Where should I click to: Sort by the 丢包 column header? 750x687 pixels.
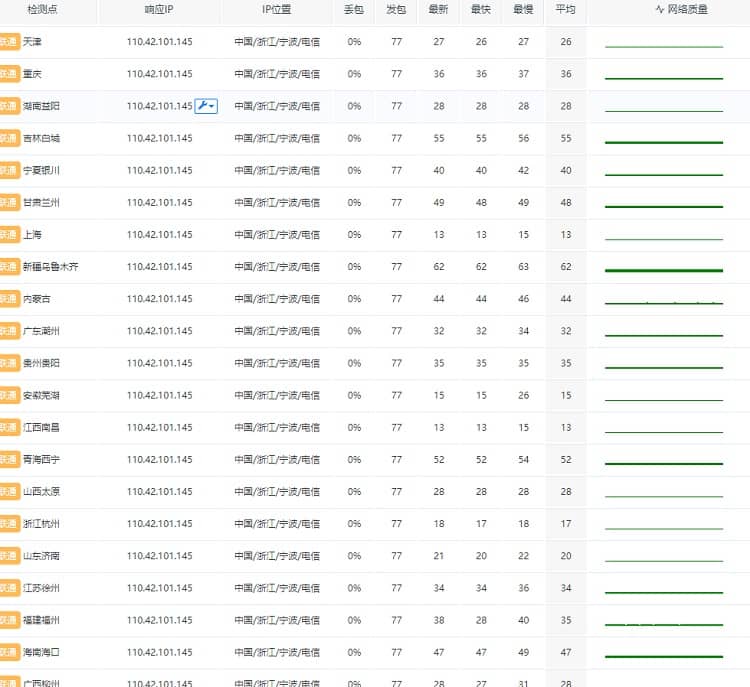pyautogui.click(x=354, y=9)
